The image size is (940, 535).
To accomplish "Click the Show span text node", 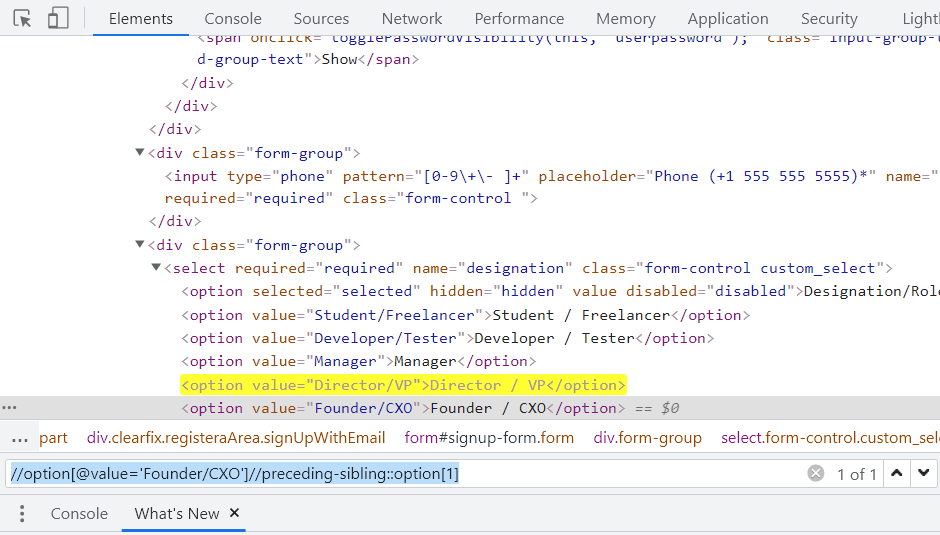I will 339,59.
